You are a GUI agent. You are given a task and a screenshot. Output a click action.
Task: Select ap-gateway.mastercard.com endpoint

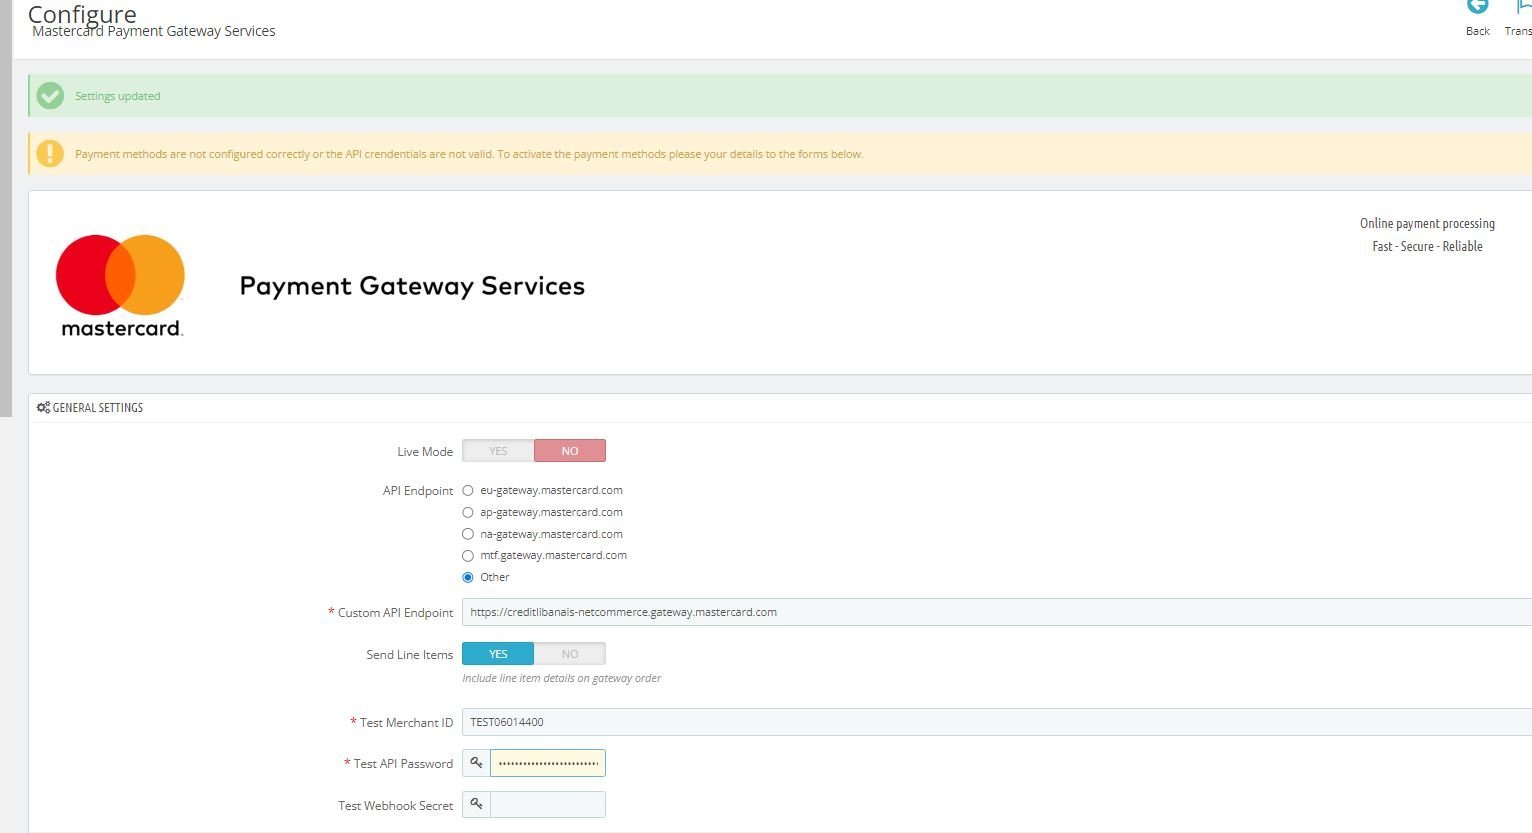(x=468, y=512)
